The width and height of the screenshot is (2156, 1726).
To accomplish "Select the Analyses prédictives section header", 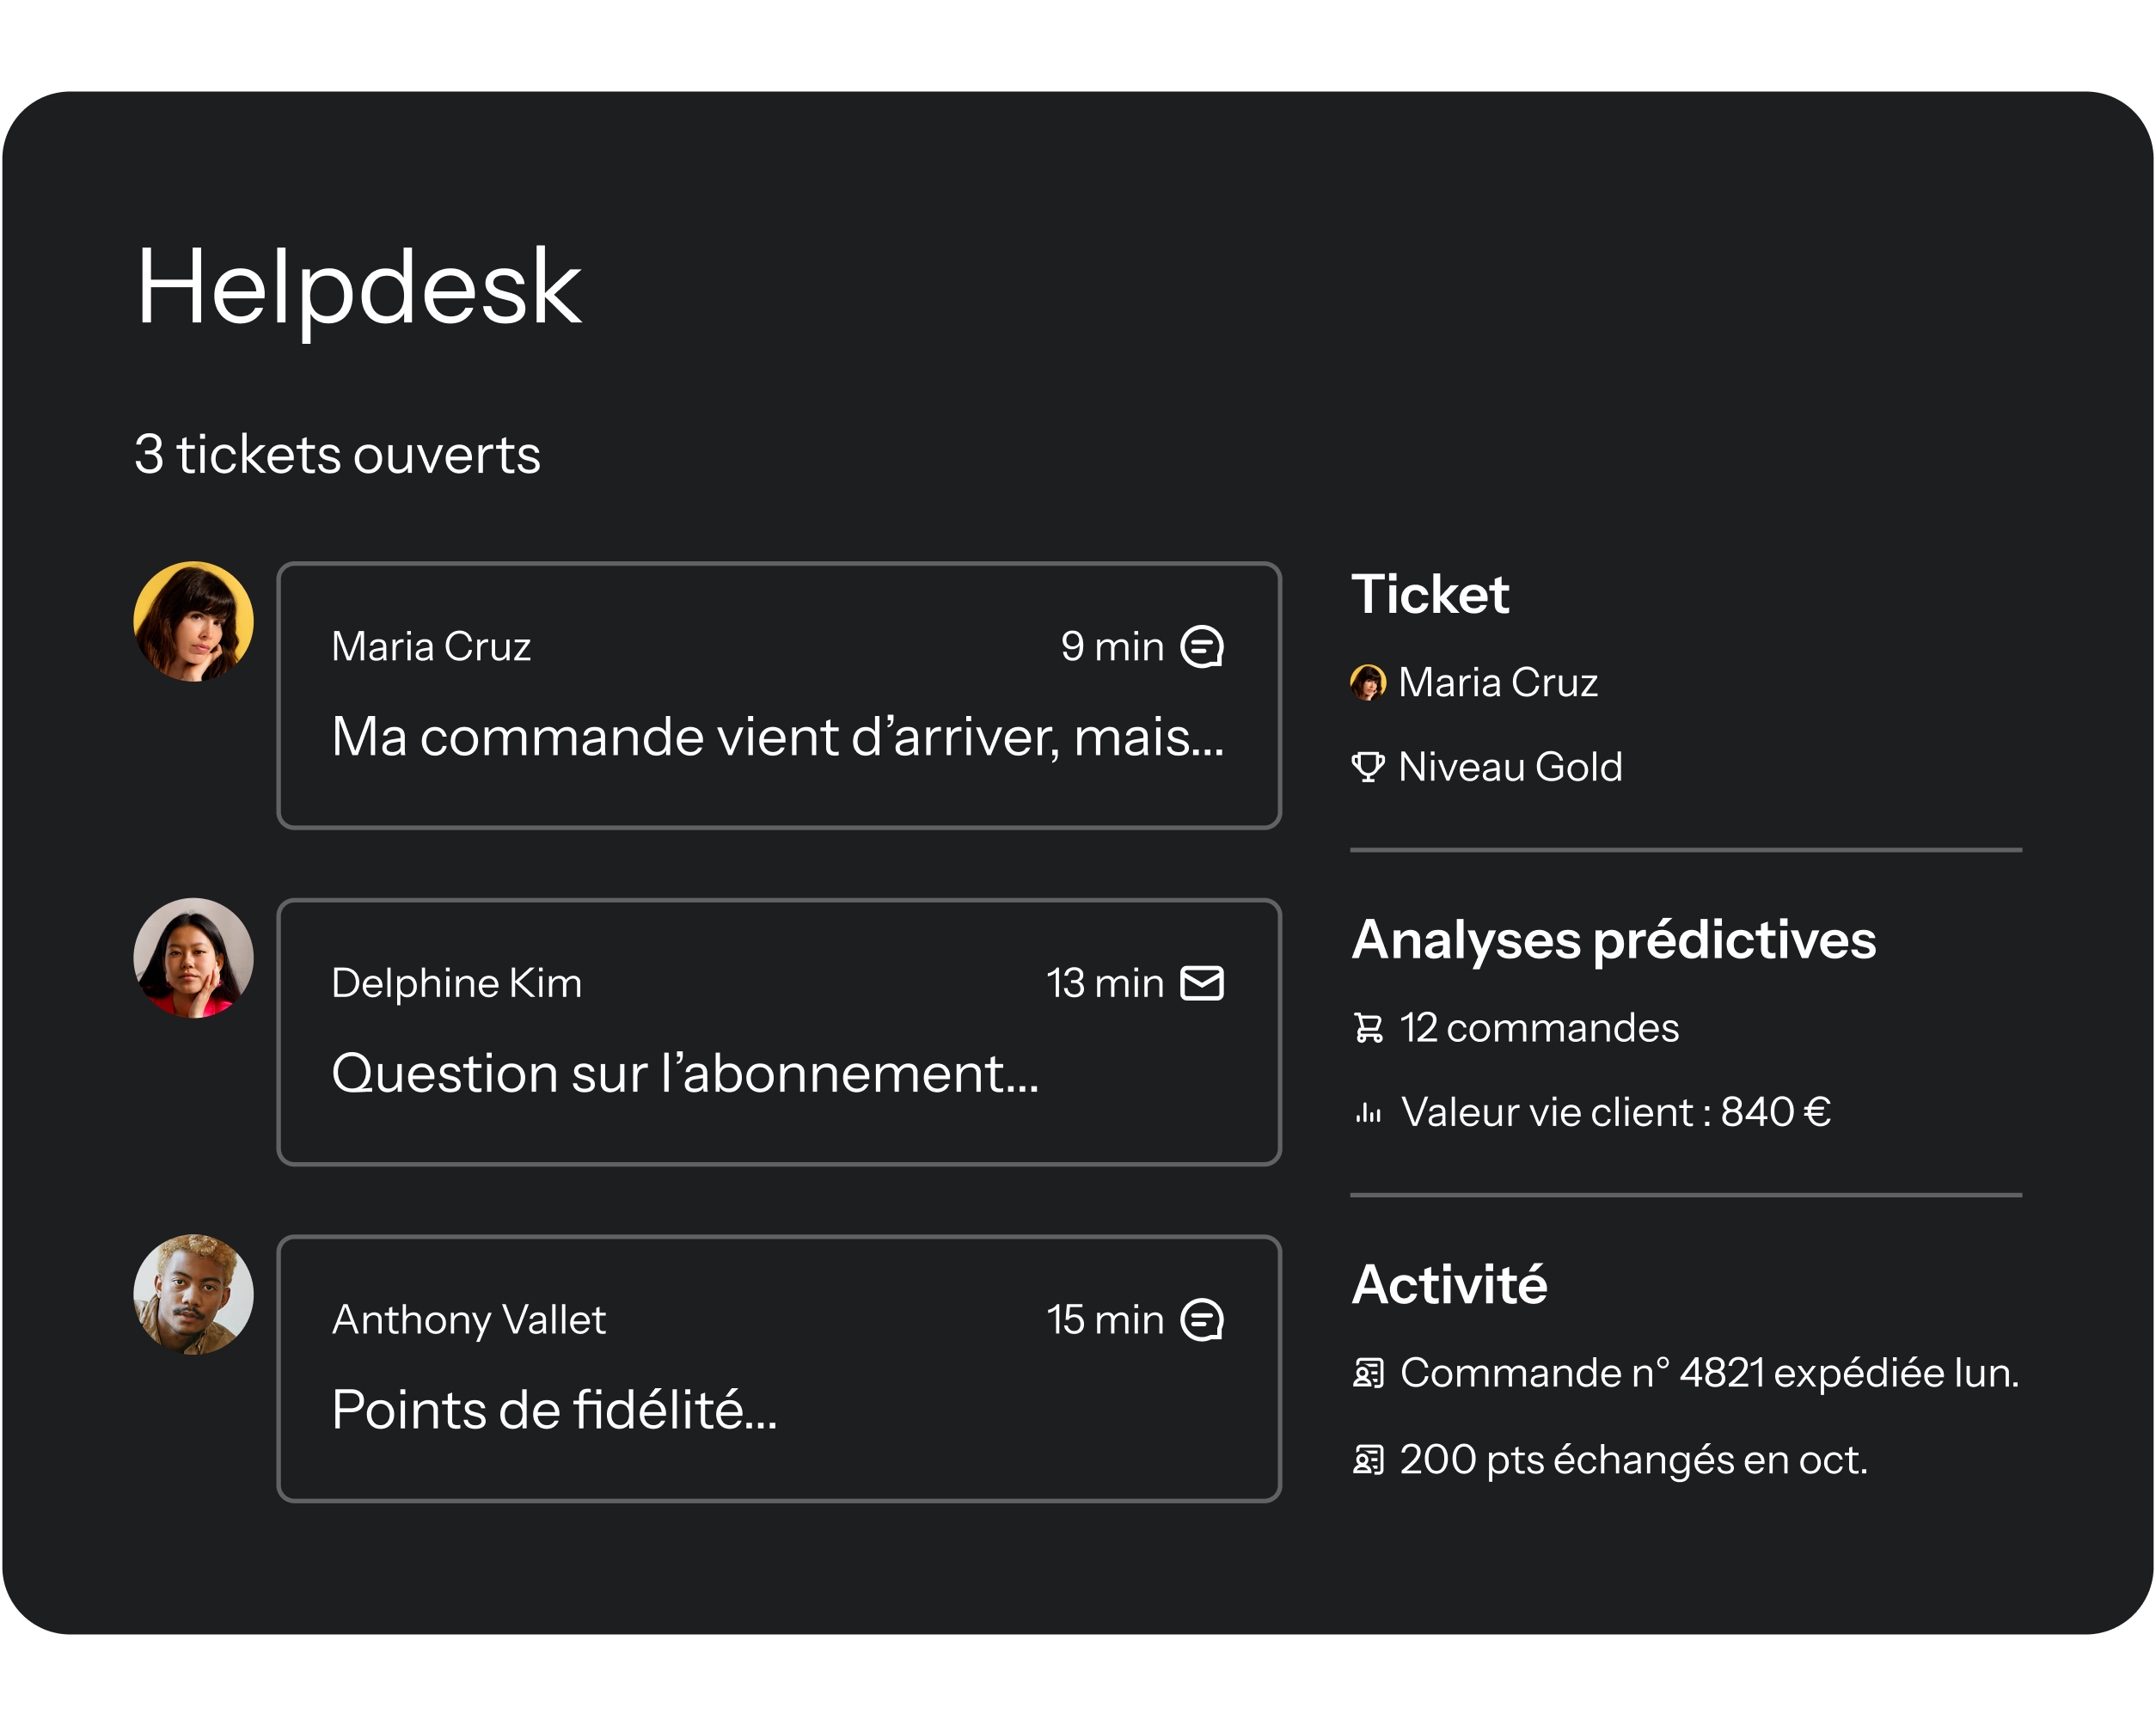I will [x=1613, y=939].
